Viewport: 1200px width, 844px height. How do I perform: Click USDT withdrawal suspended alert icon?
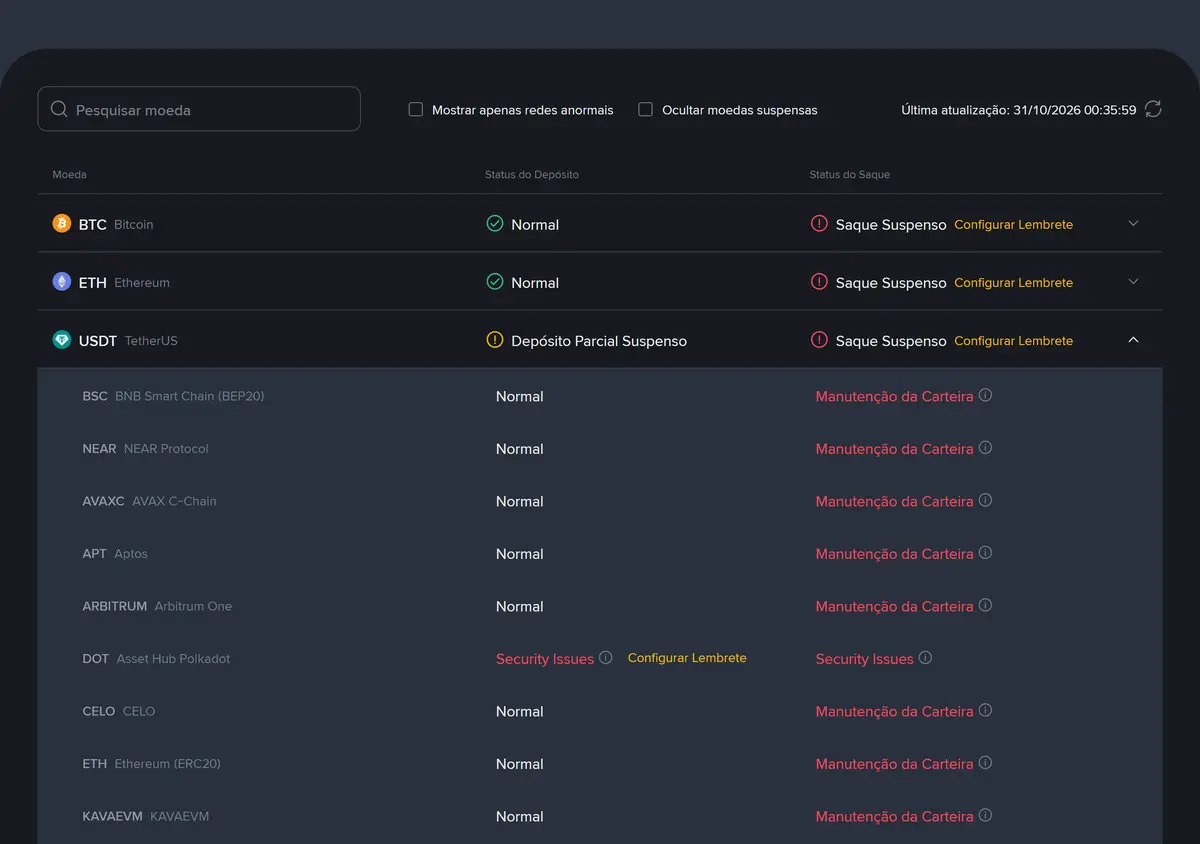[x=819, y=340]
